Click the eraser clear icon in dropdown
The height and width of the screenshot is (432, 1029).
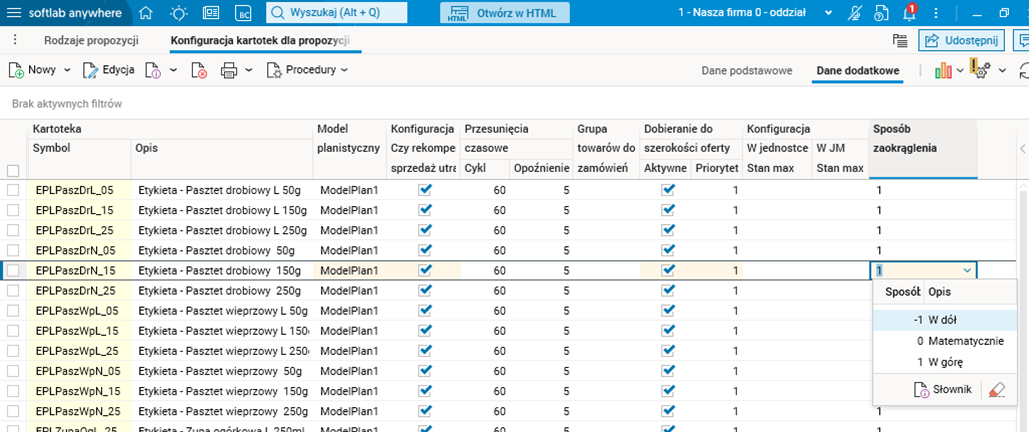pyautogui.click(x=996, y=390)
